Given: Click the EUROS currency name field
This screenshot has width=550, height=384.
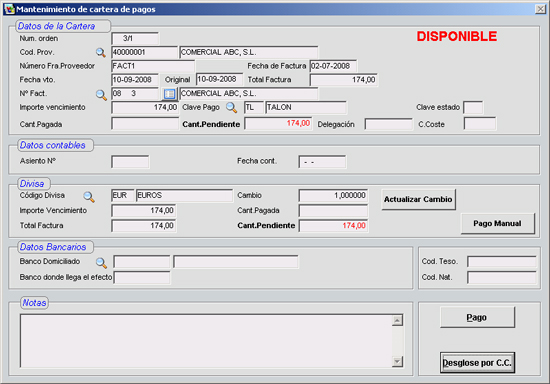Looking at the screenshot, I should (184, 196).
